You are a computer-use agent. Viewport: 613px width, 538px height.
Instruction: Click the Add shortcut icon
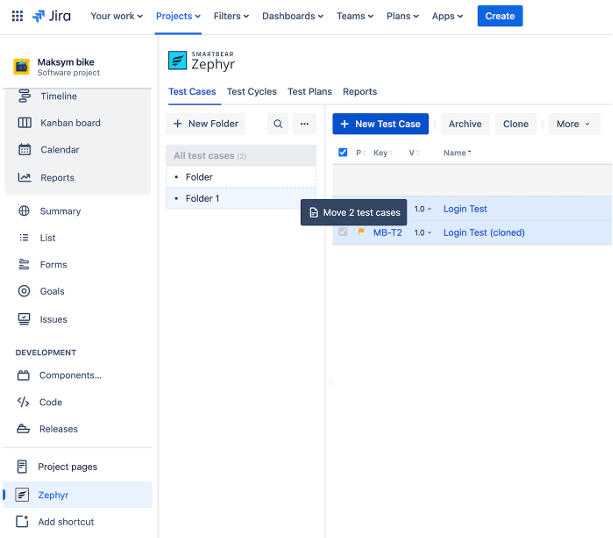[x=23, y=522]
